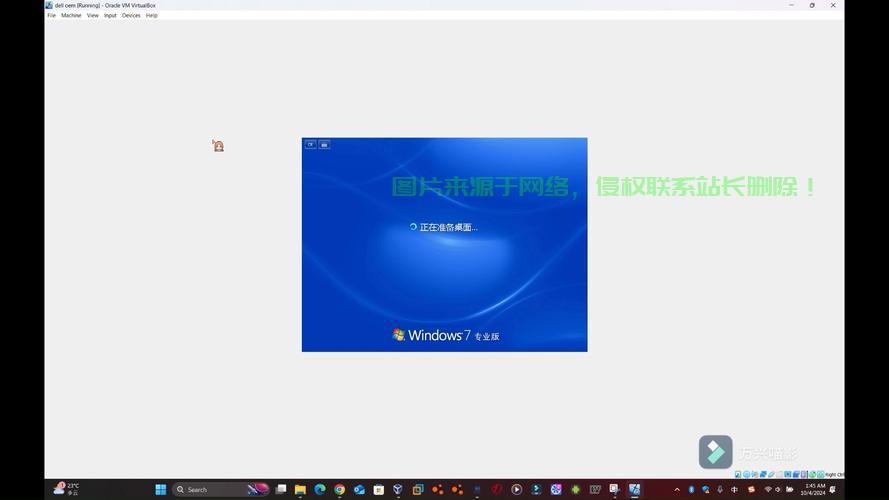Click the microphone tray icon
Screen dimensions: 889x500
720,489
